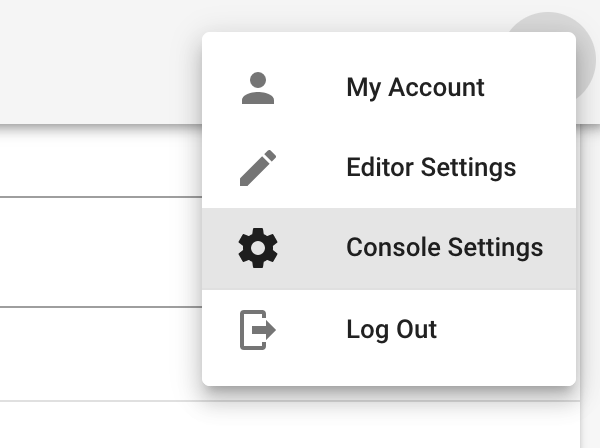This screenshot has width=600, height=448.
Task: Choose the highlighted Console Settings label
Action: (445, 247)
